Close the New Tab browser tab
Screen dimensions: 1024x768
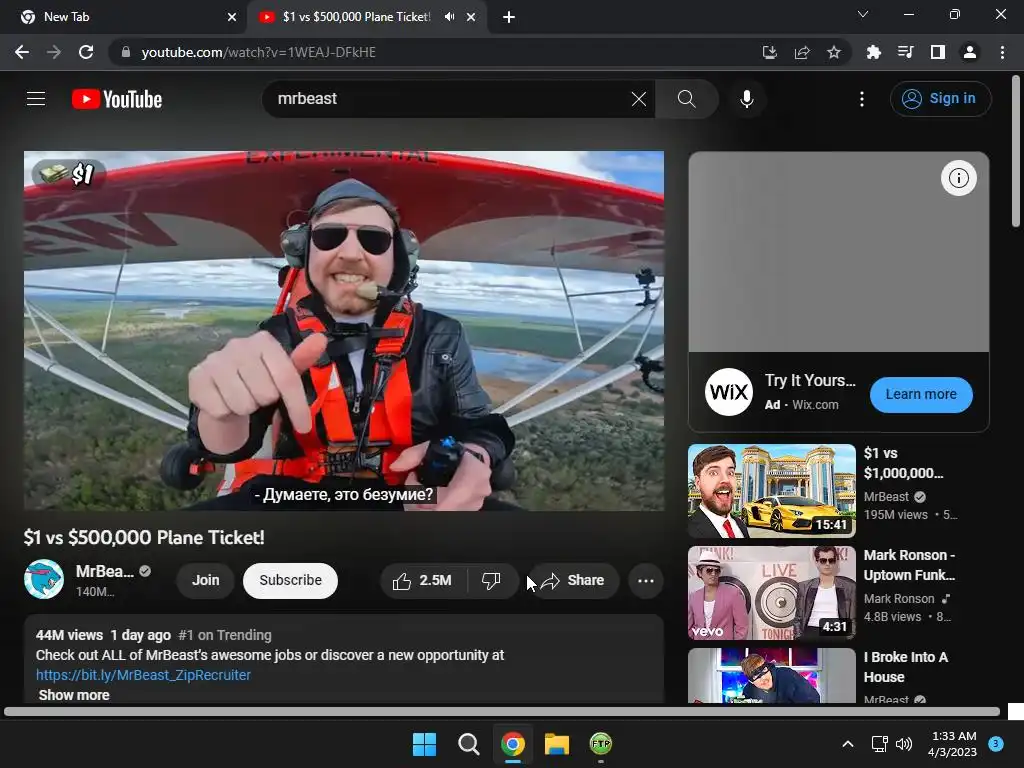pyautogui.click(x=232, y=17)
